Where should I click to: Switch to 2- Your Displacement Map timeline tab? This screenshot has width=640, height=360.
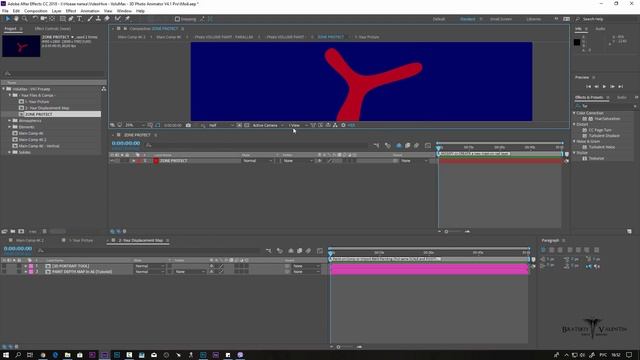(x=141, y=240)
